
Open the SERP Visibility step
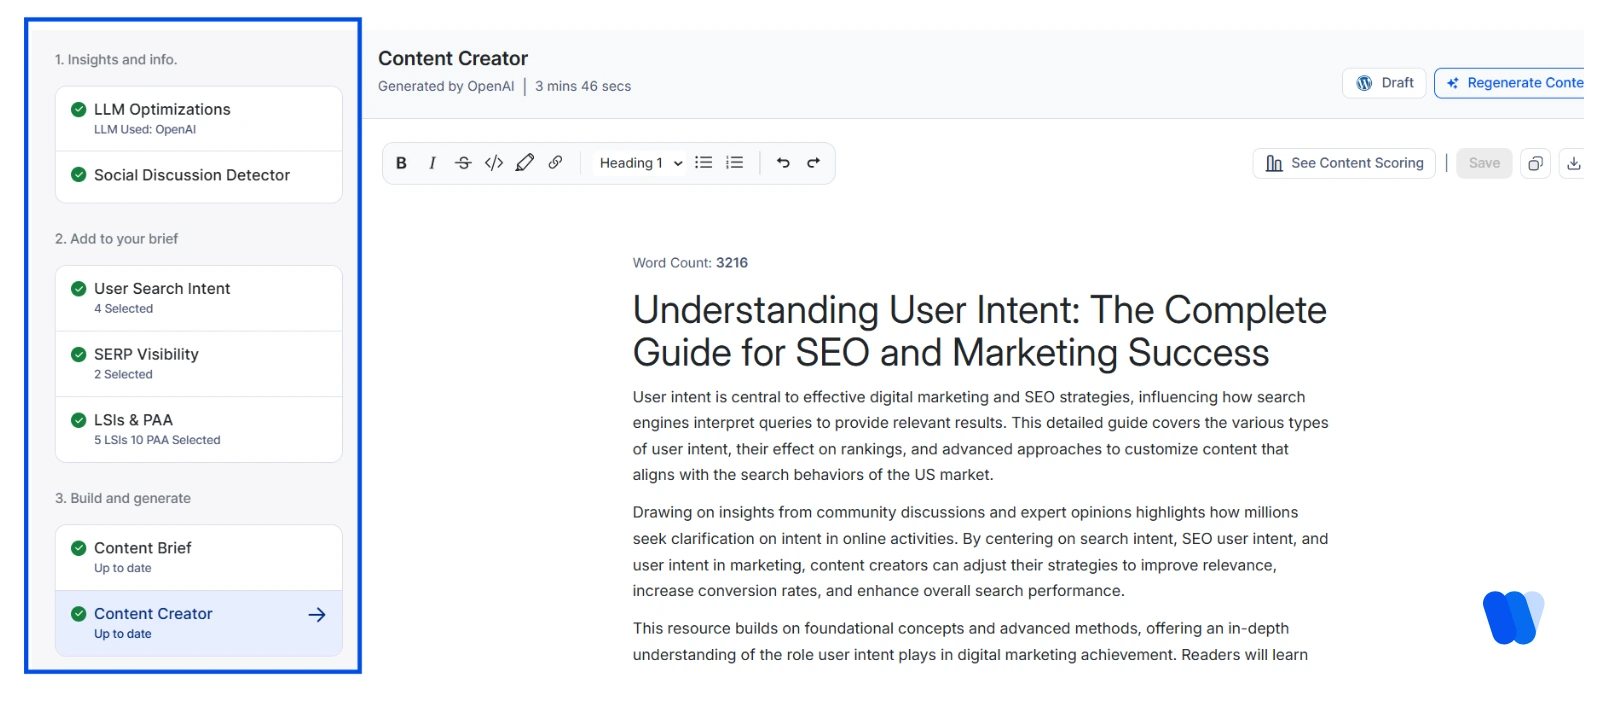coord(199,364)
